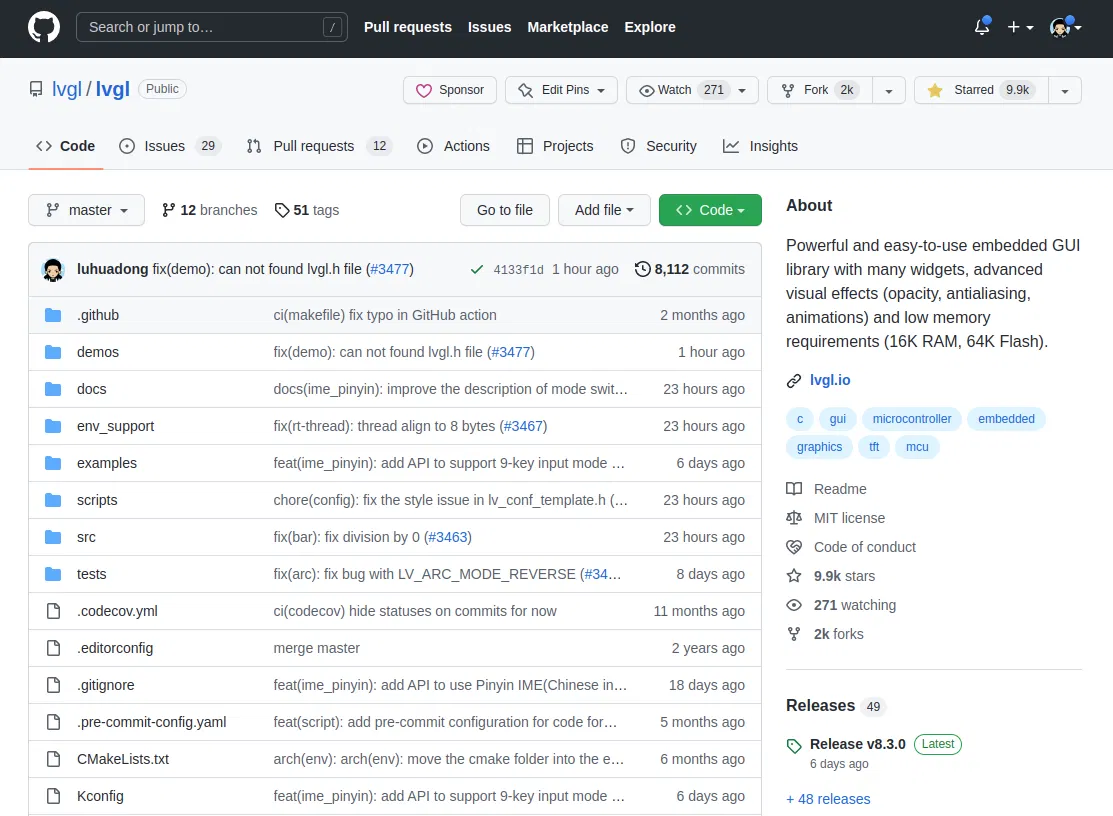Open #3467 link in env_support row
Image resolution: width=1113 pixels, height=816 pixels.
(523, 426)
